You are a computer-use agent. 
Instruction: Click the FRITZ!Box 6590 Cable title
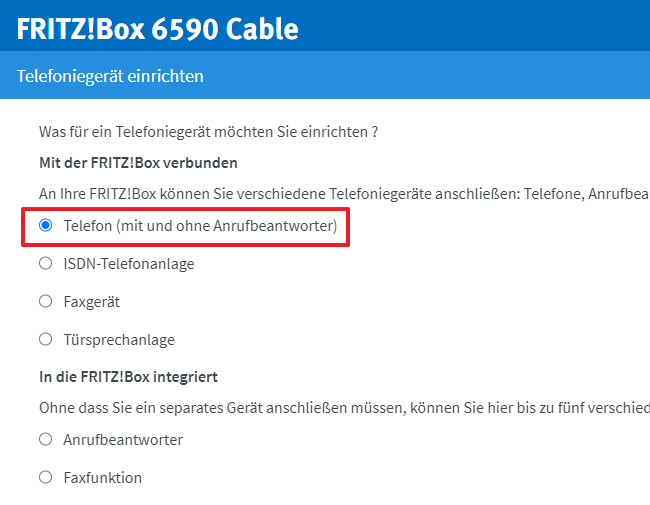[x=158, y=28]
